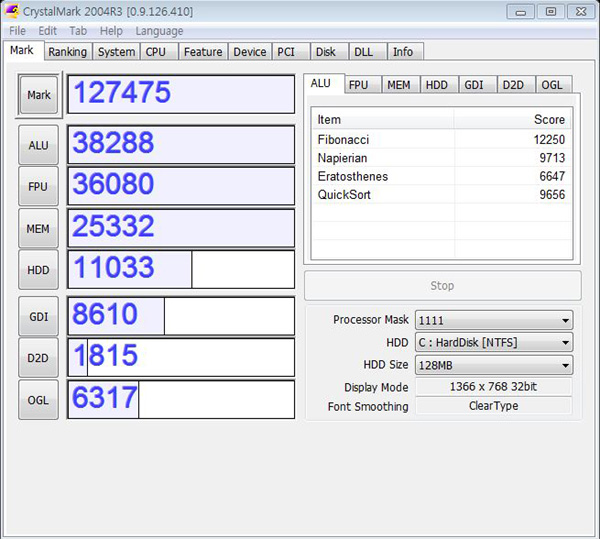The image size is (600, 539).
Task: Open the HDD Size 128MB dropdown
Action: pos(493,365)
